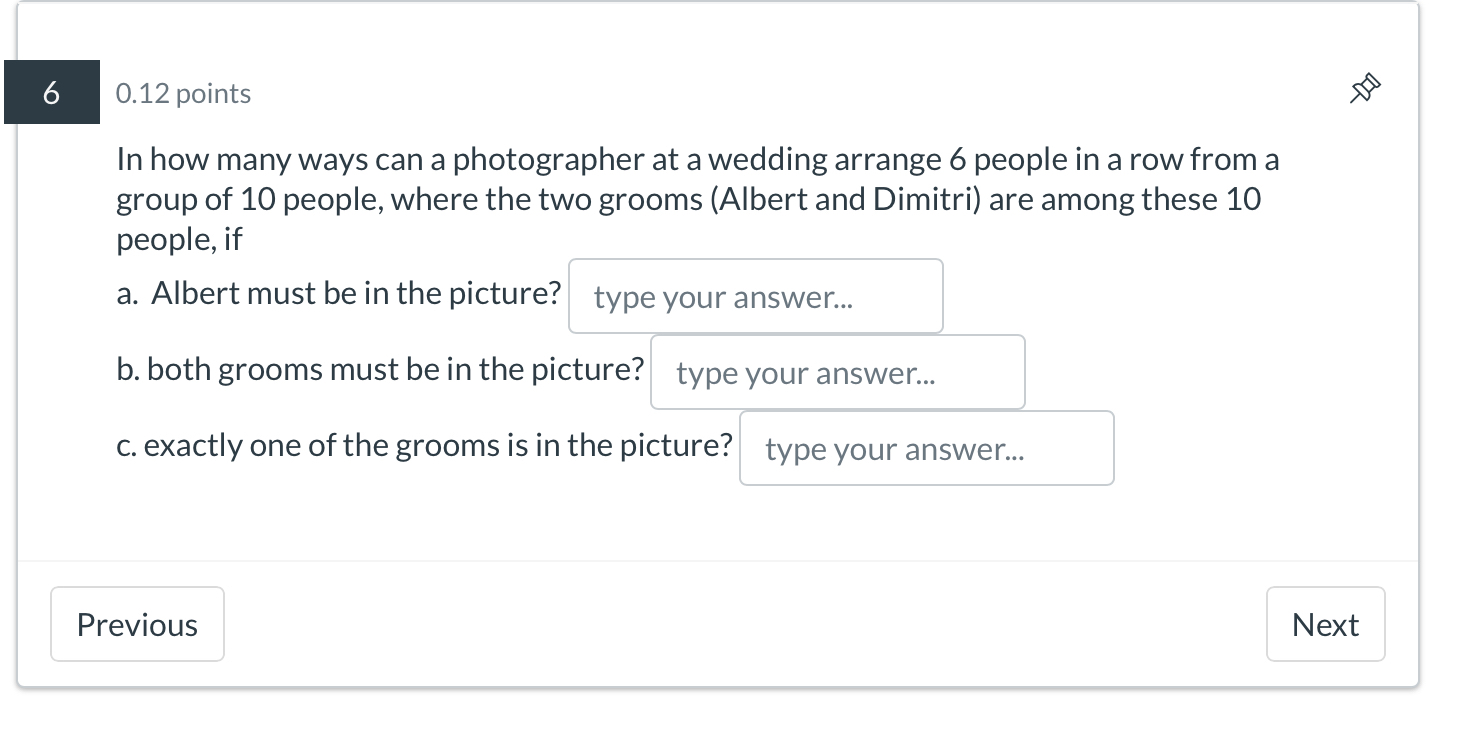The width and height of the screenshot is (1468, 752).
Task: Click the "c. exactly one of the grooms" label
Action: tap(425, 446)
